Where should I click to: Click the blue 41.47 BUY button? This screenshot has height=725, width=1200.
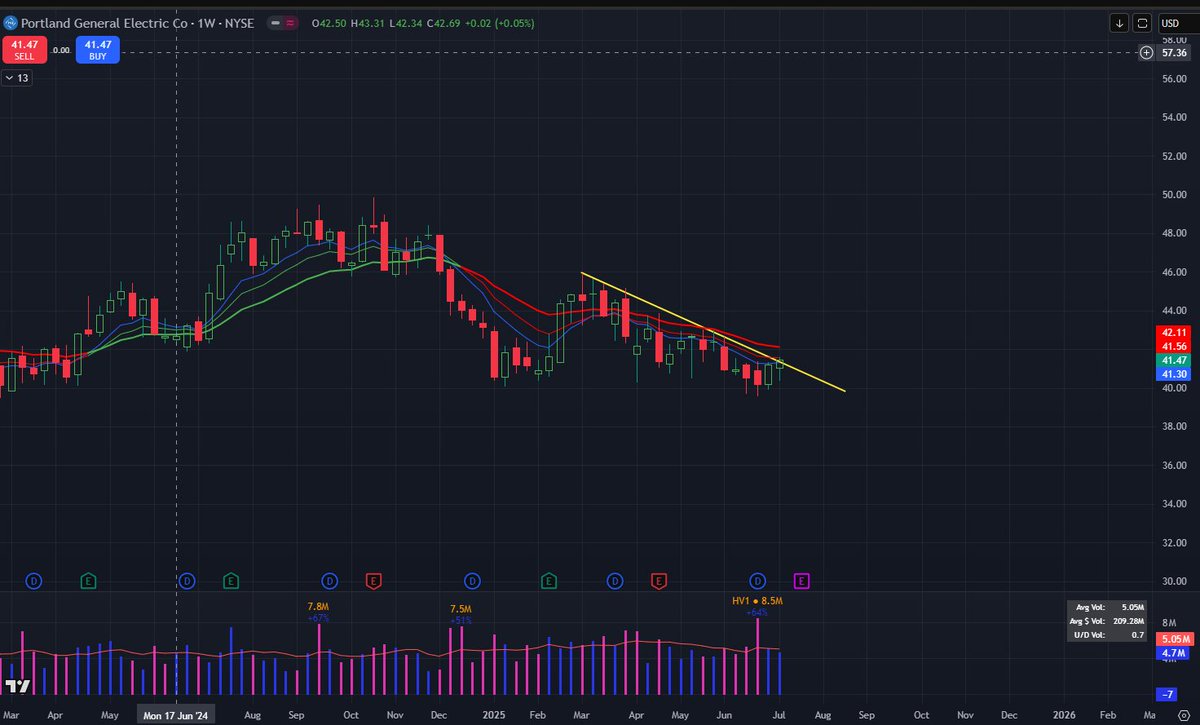[100, 50]
